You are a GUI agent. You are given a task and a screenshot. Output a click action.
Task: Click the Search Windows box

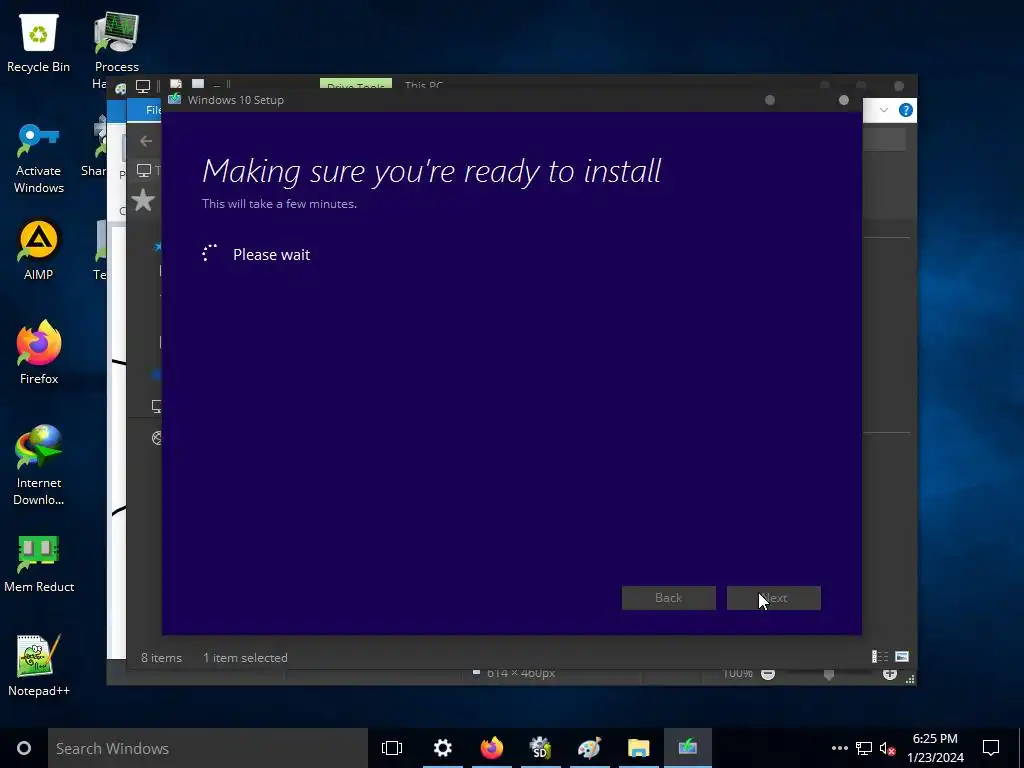208,748
